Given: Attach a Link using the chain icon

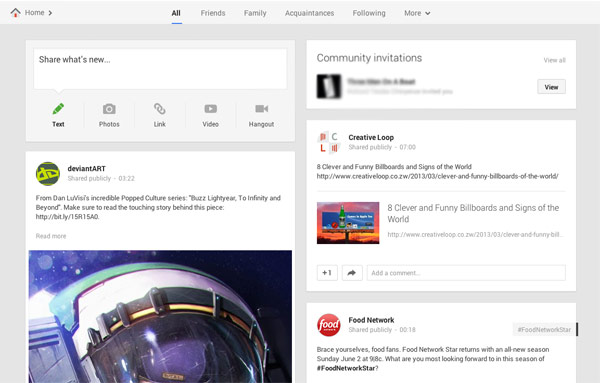Looking at the screenshot, I should [x=160, y=109].
